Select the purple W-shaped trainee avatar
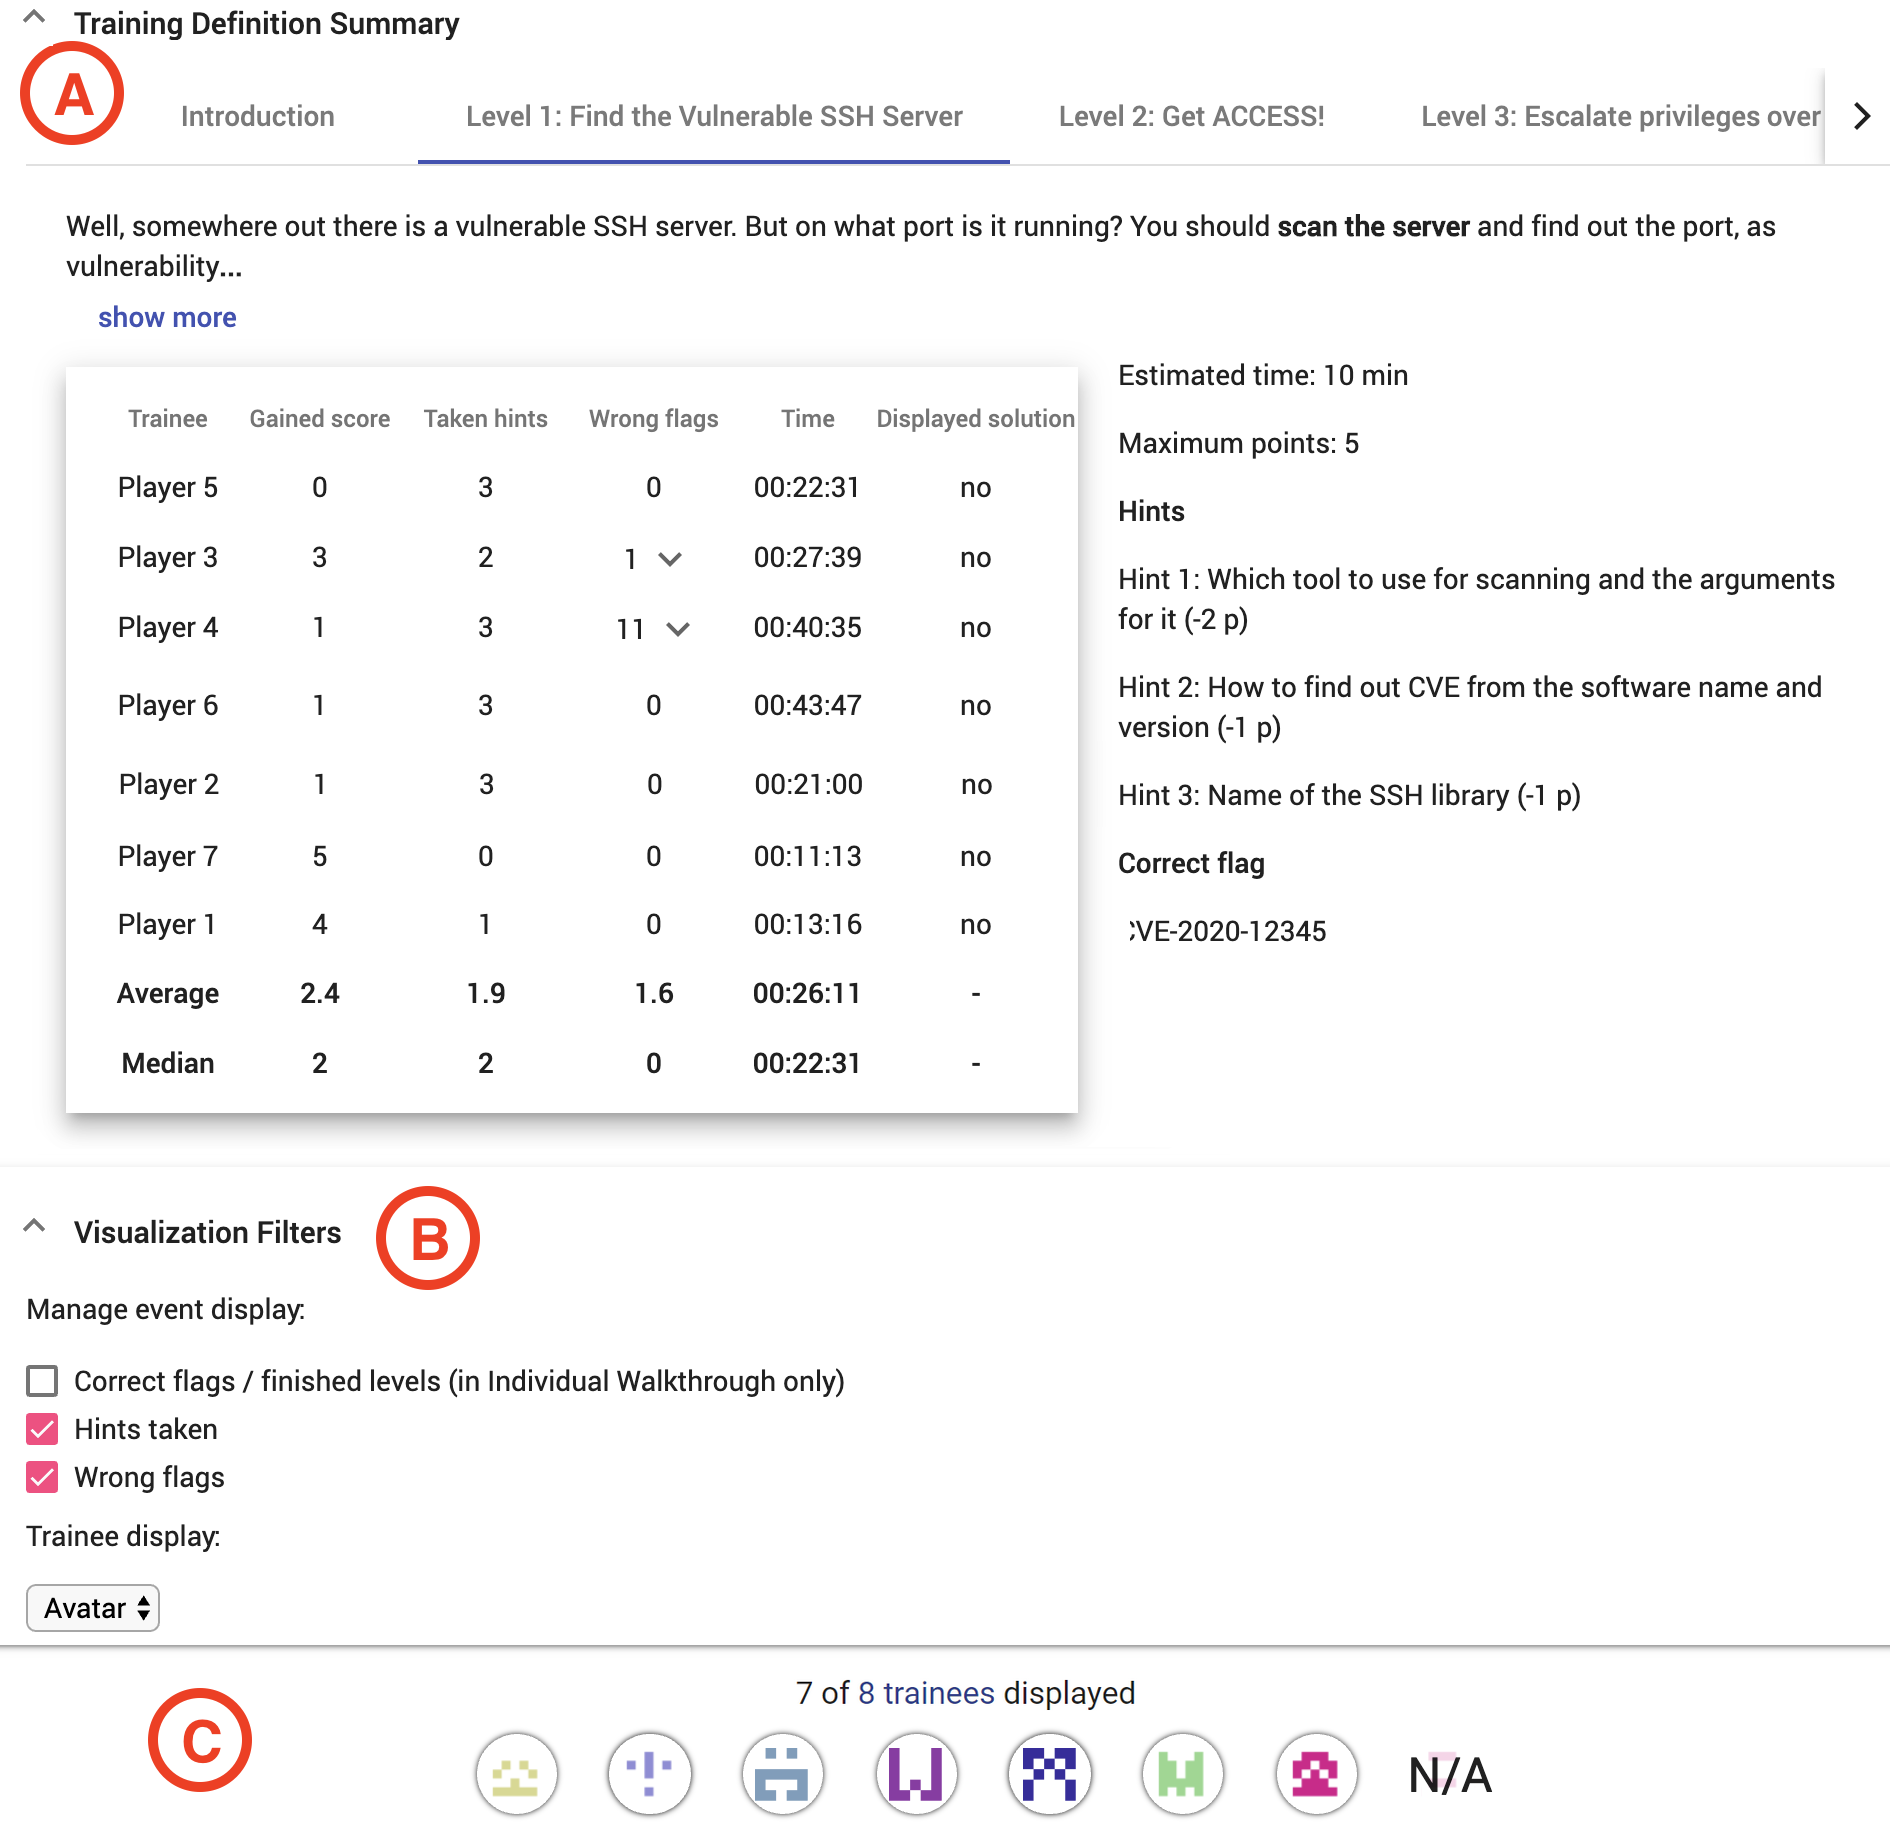Image resolution: width=1890 pixels, height=1832 pixels. (x=916, y=1773)
